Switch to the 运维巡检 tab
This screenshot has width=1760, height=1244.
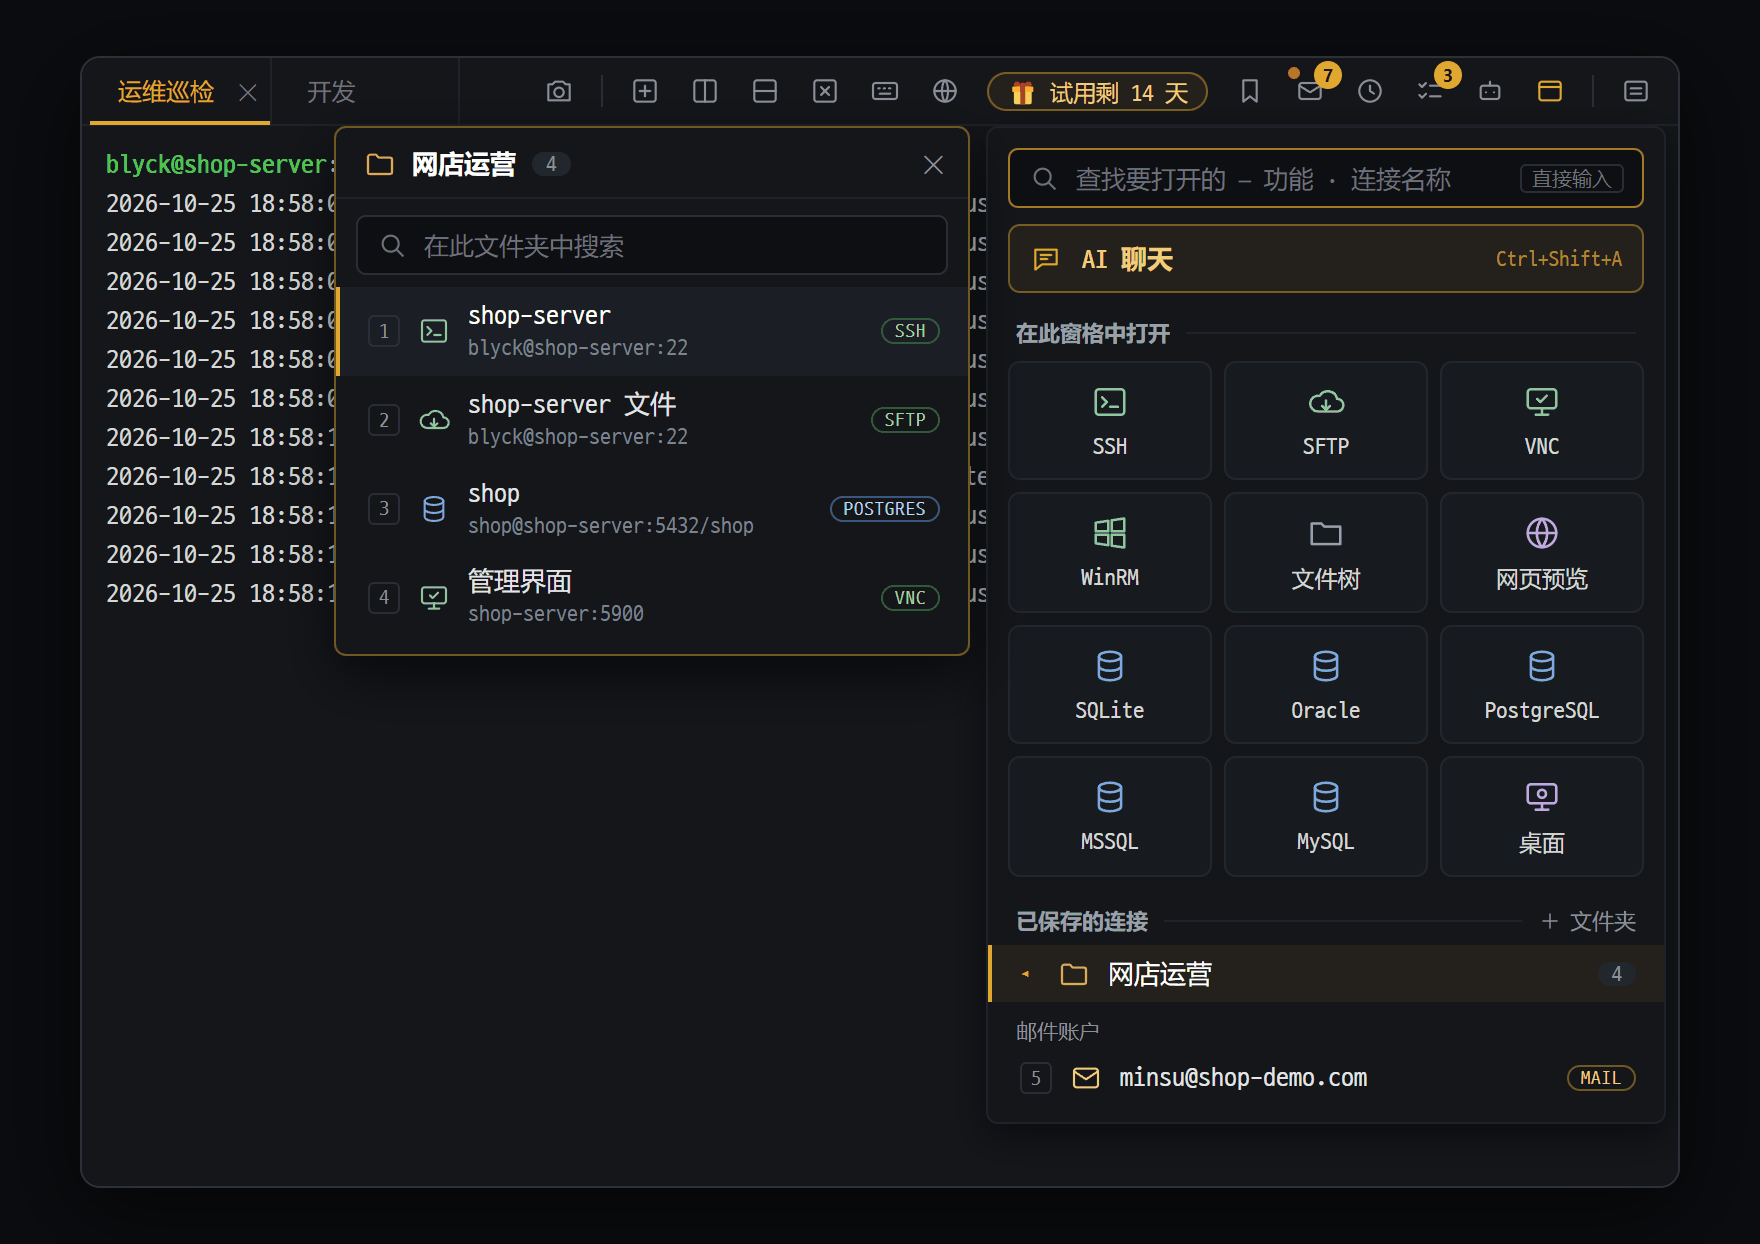tap(166, 92)
